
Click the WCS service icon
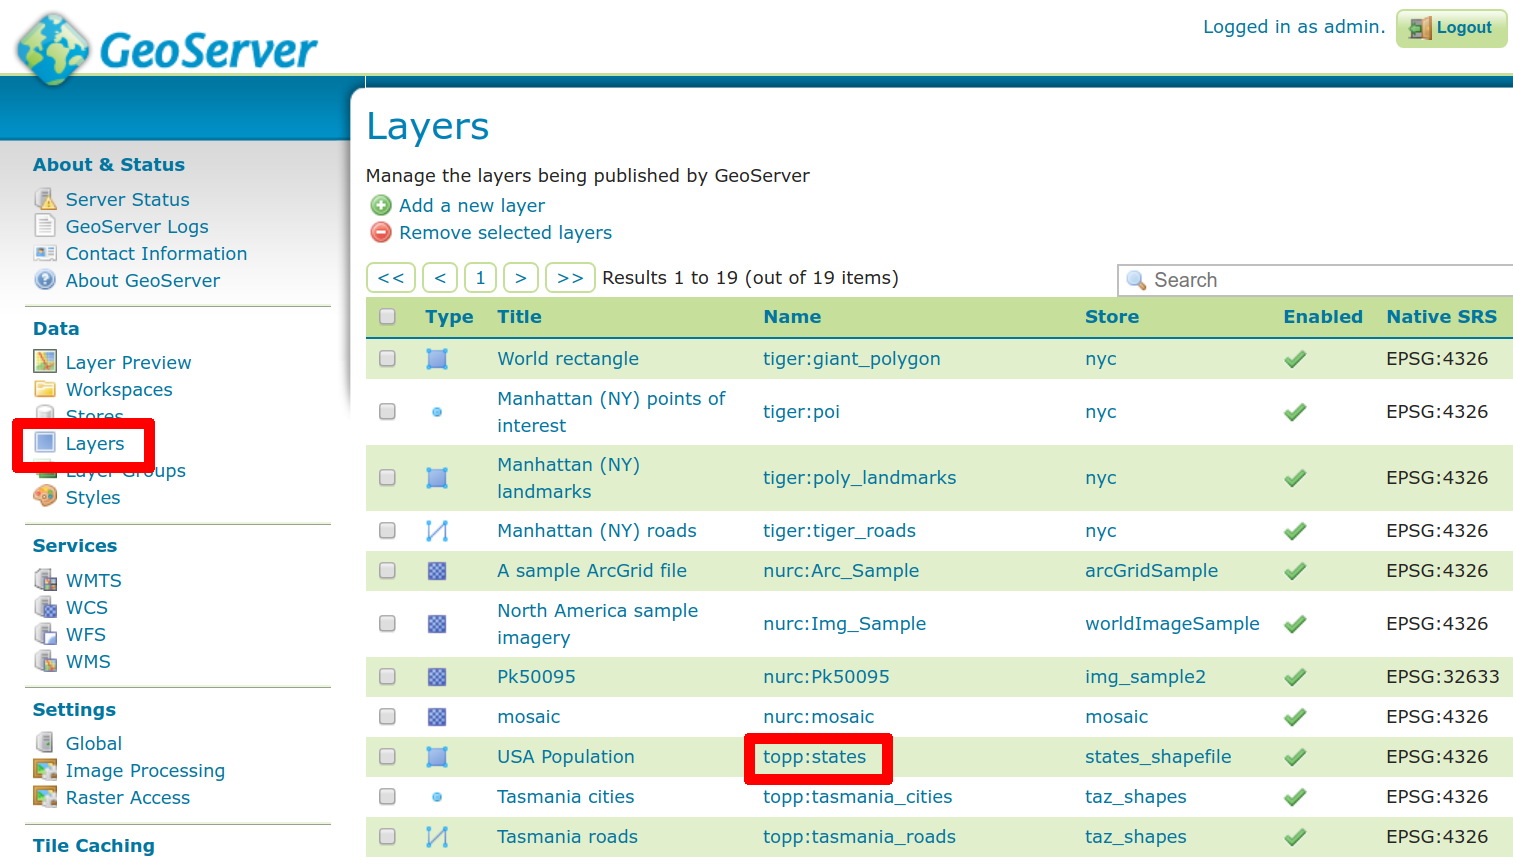click(45, 607)
